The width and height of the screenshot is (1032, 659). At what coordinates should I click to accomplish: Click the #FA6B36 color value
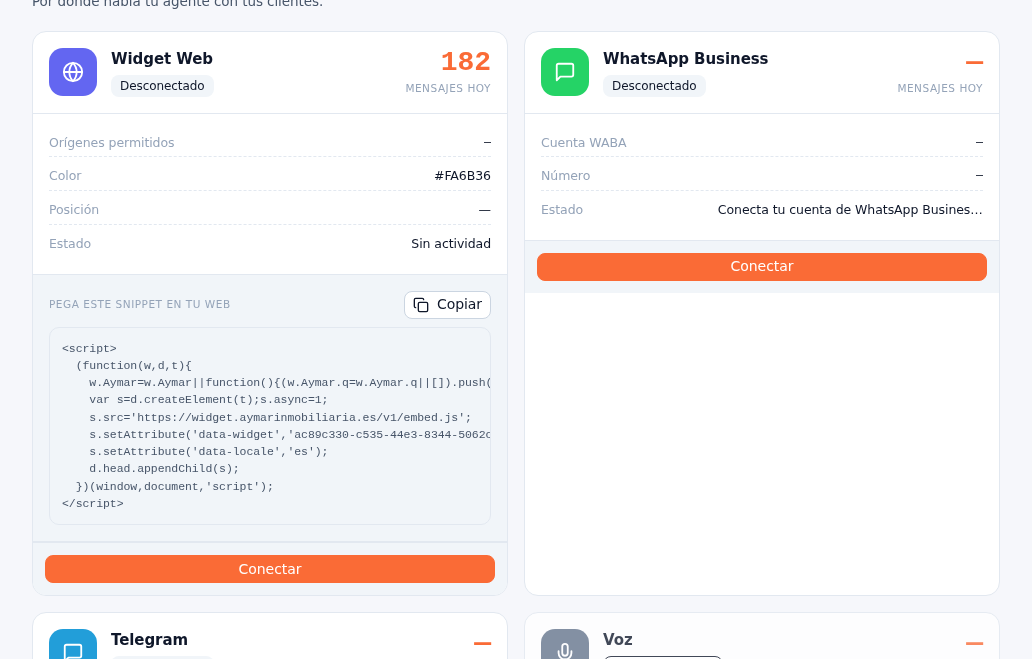pyautogui.click(x=462, y=176)
